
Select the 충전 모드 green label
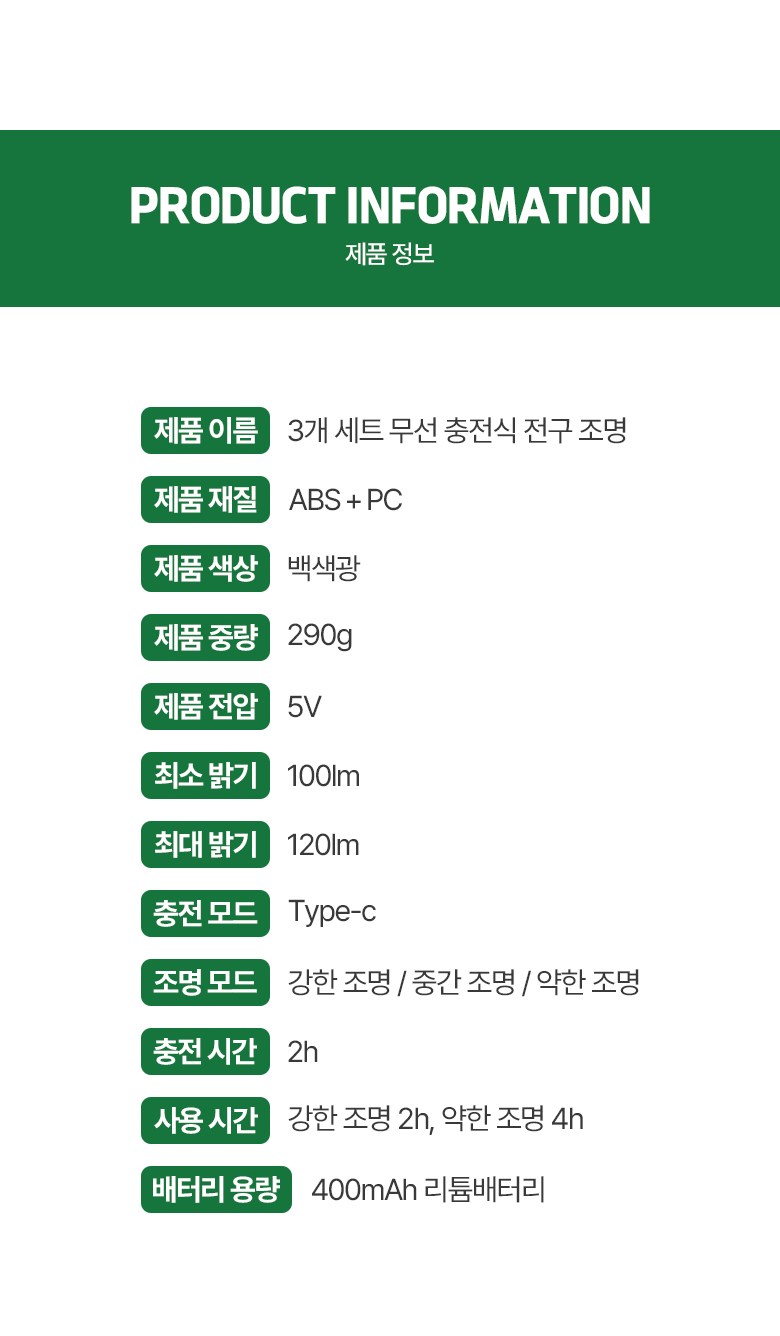pos(205,914)
